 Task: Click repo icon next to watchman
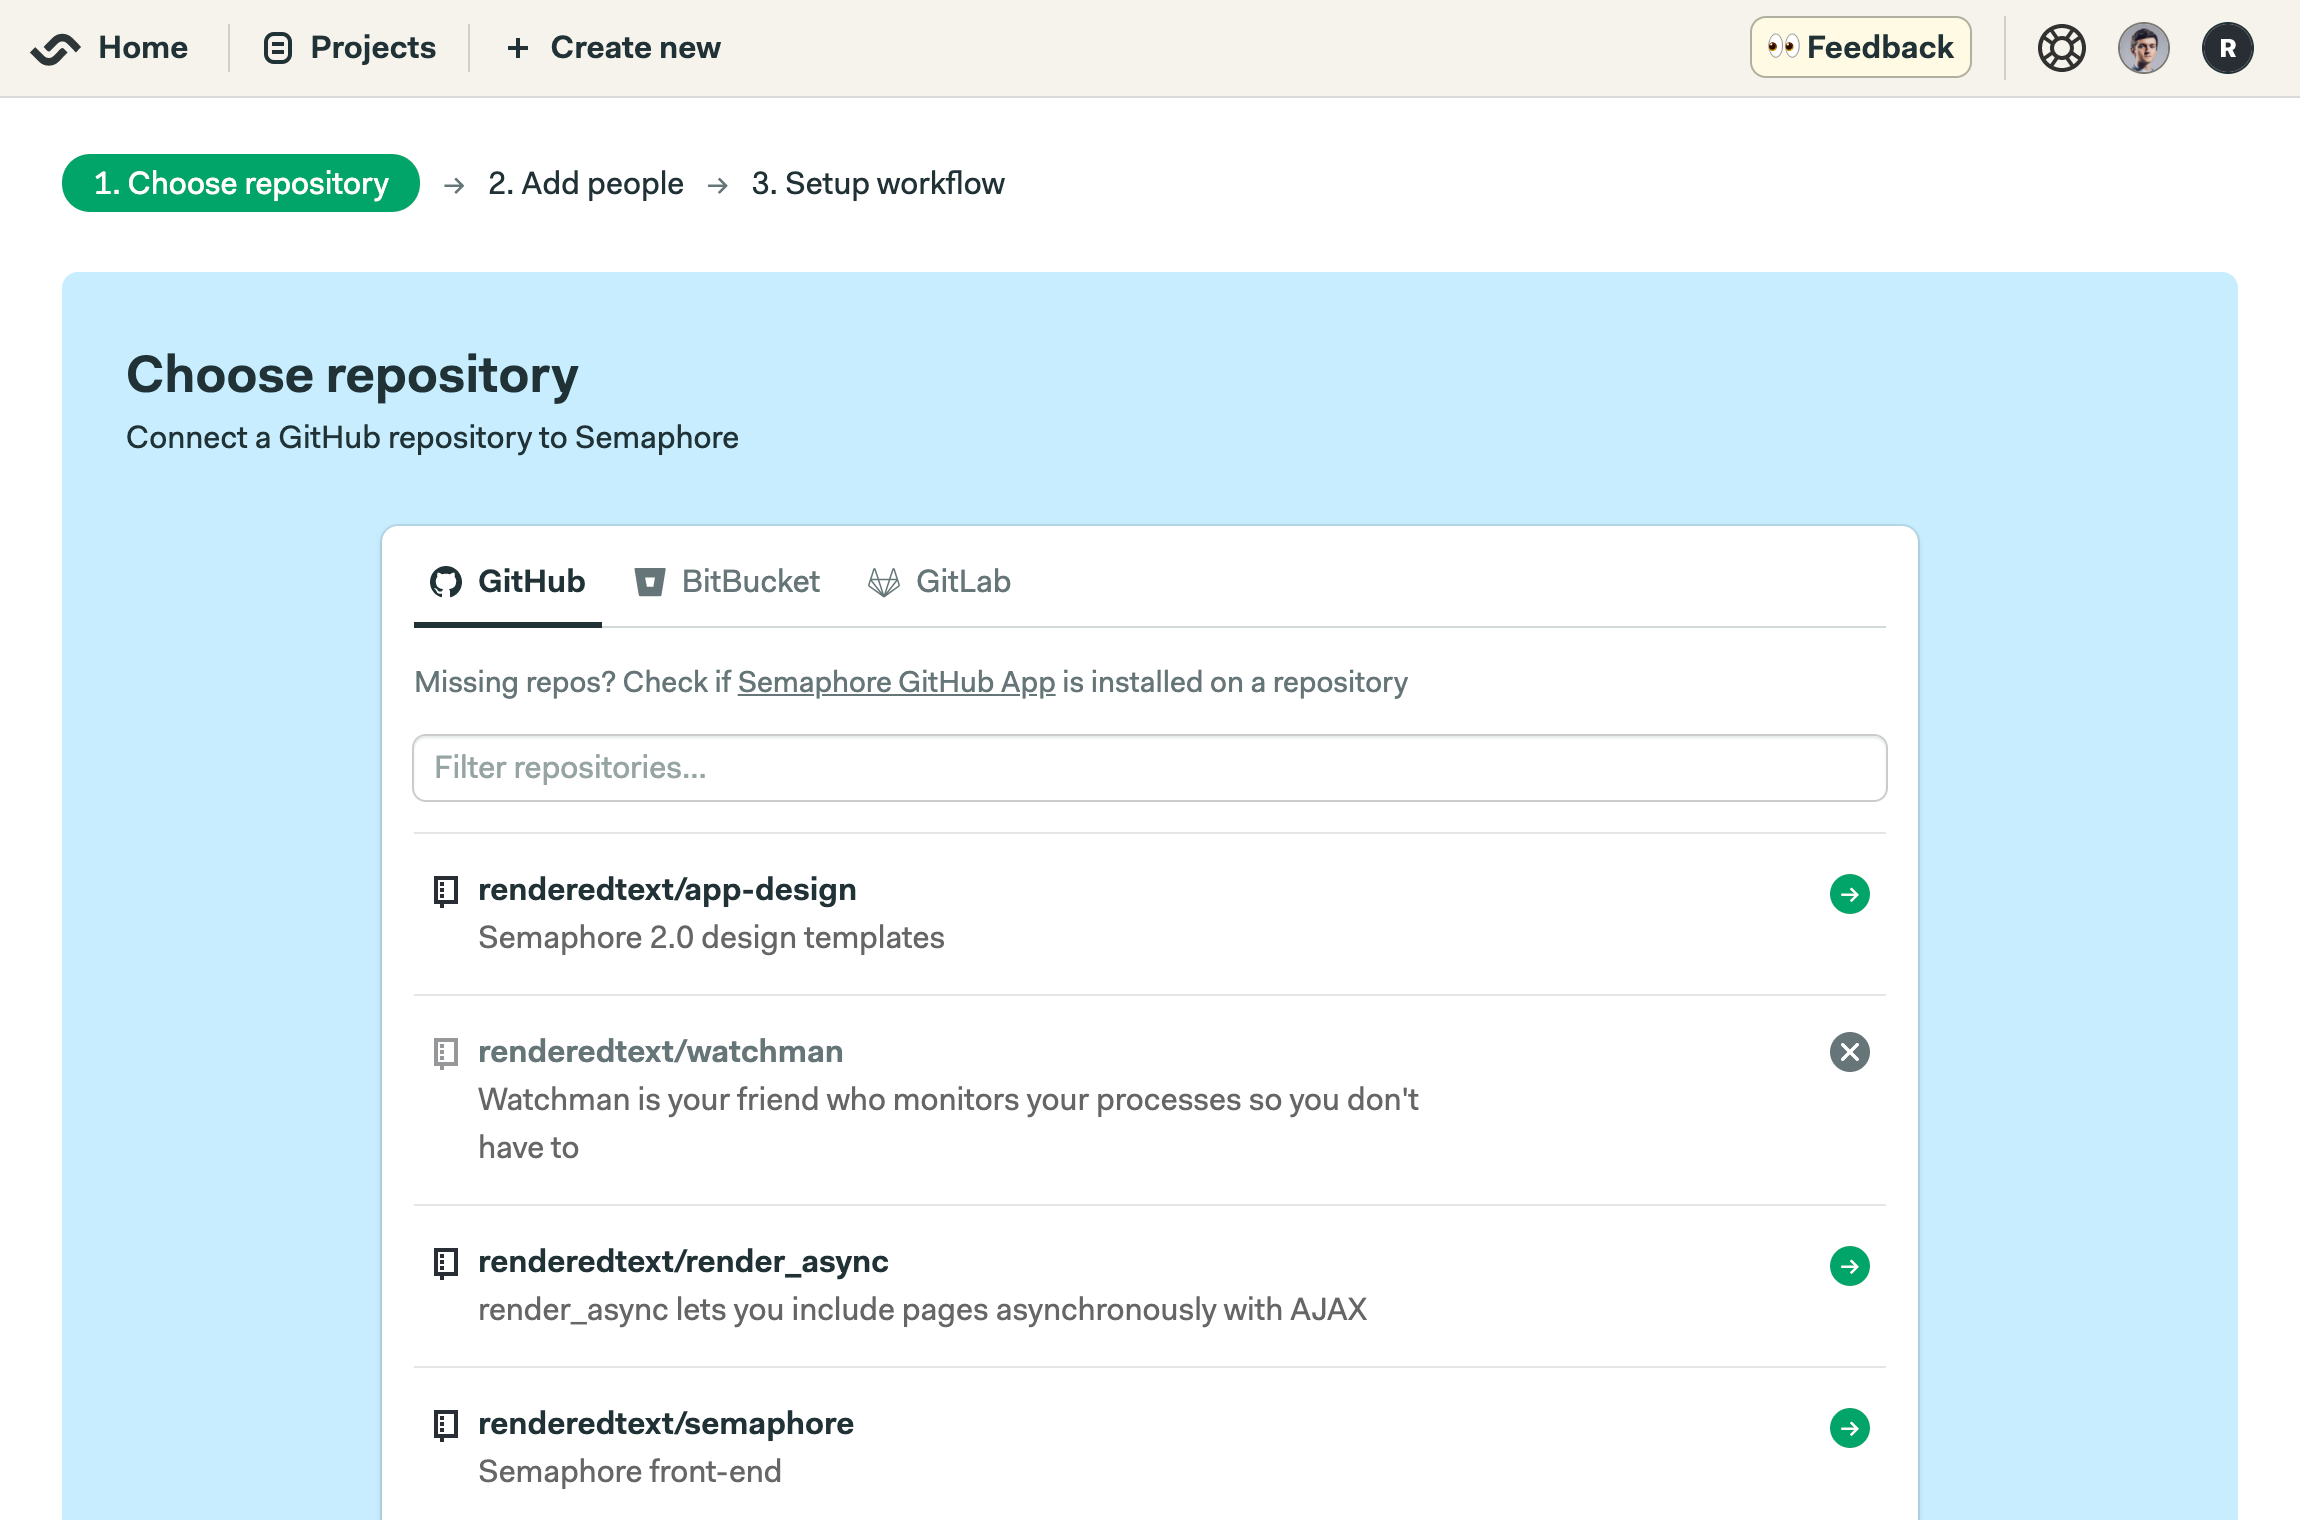(x=446, y=1052)
